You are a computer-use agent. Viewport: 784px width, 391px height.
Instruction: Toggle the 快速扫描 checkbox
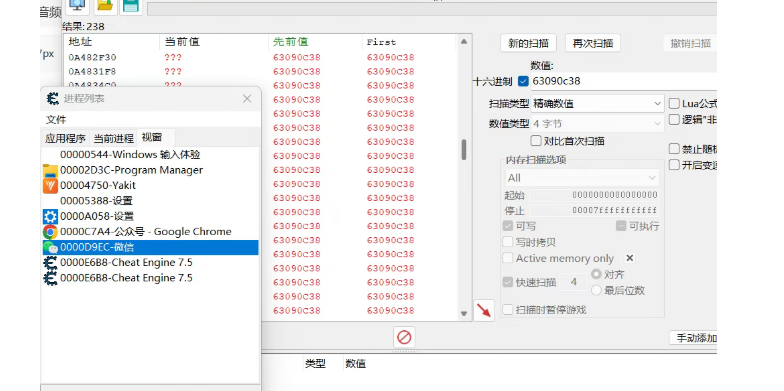[x=508, y=282]
